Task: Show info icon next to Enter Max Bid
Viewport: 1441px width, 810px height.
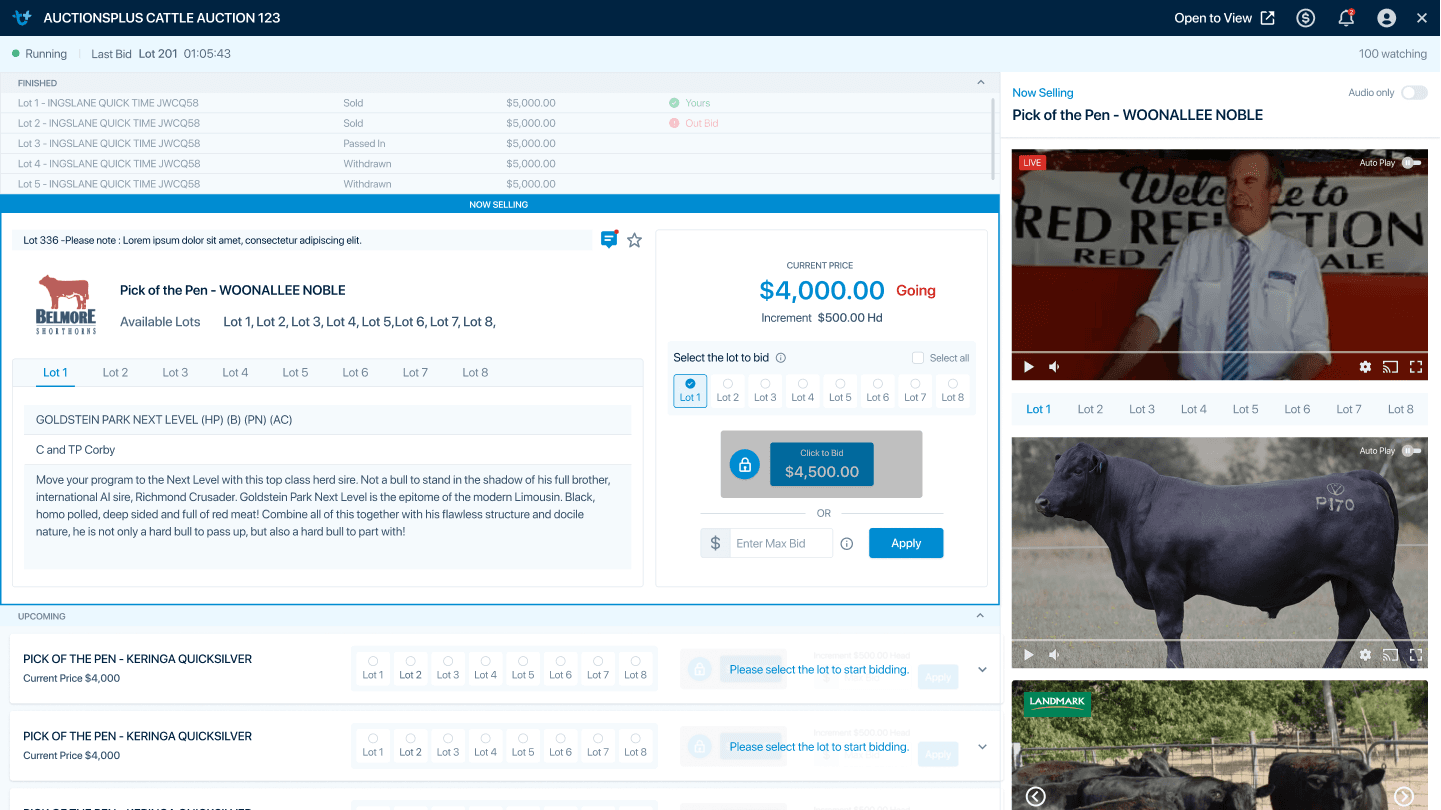Action: (847, 544)
